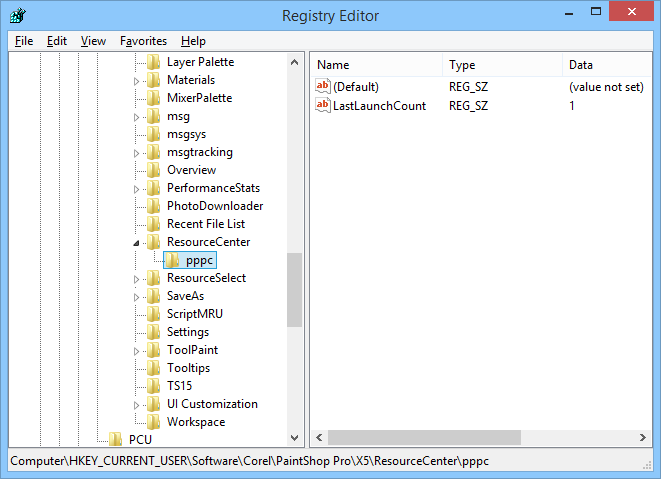The height and width of the screenshot is (479, 661).
Task: Open the Help menu
Action: point(193,41)
